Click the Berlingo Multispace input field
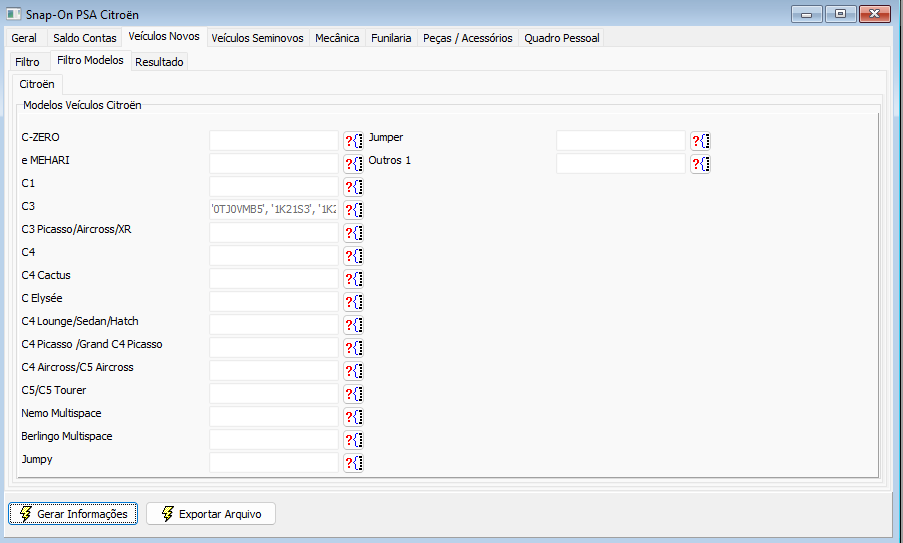Image resolution: width=903 pixels, height=543 pixels. click(x=274, y=440)
